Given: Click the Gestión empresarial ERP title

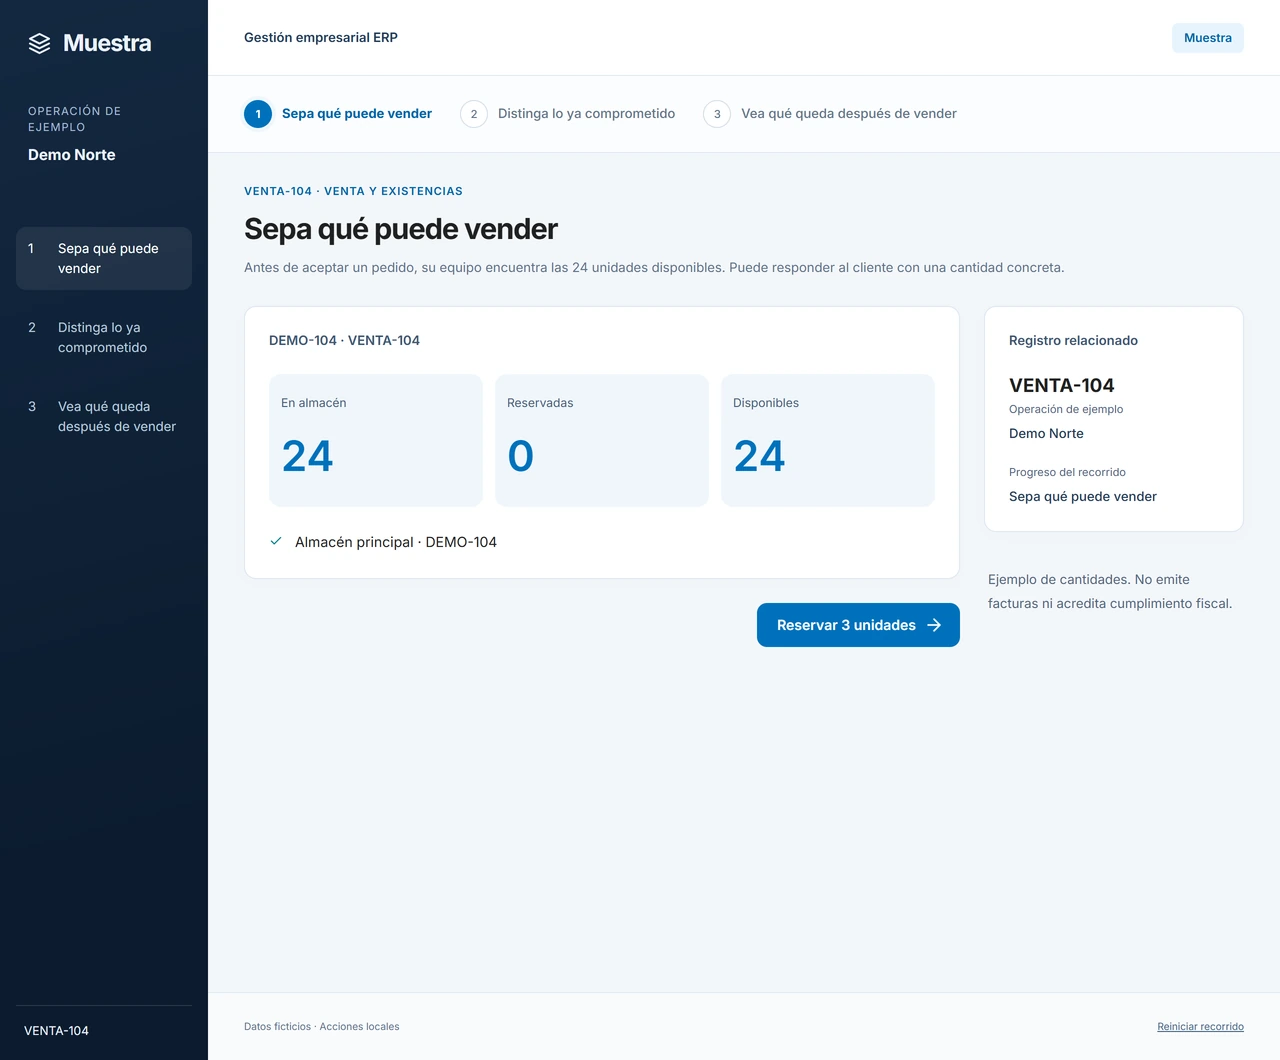Looking at the screenshot, I should (x=321, y=38).
